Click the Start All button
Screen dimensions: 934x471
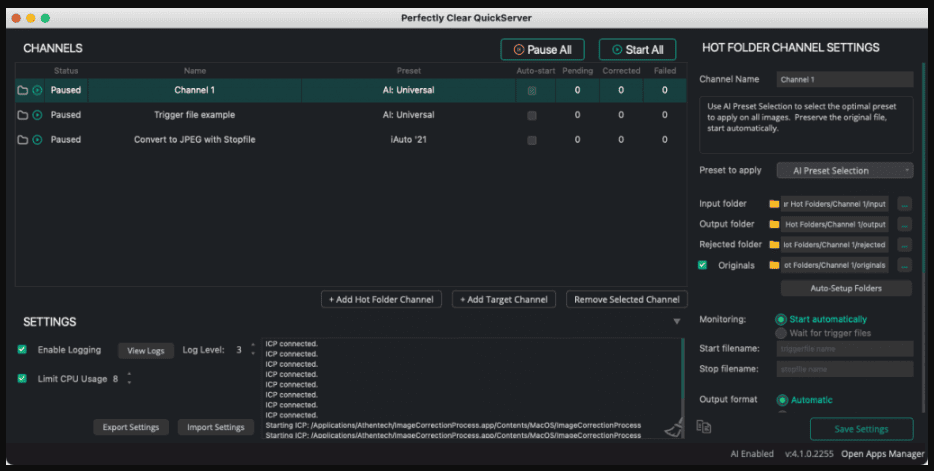pos(637,49)
